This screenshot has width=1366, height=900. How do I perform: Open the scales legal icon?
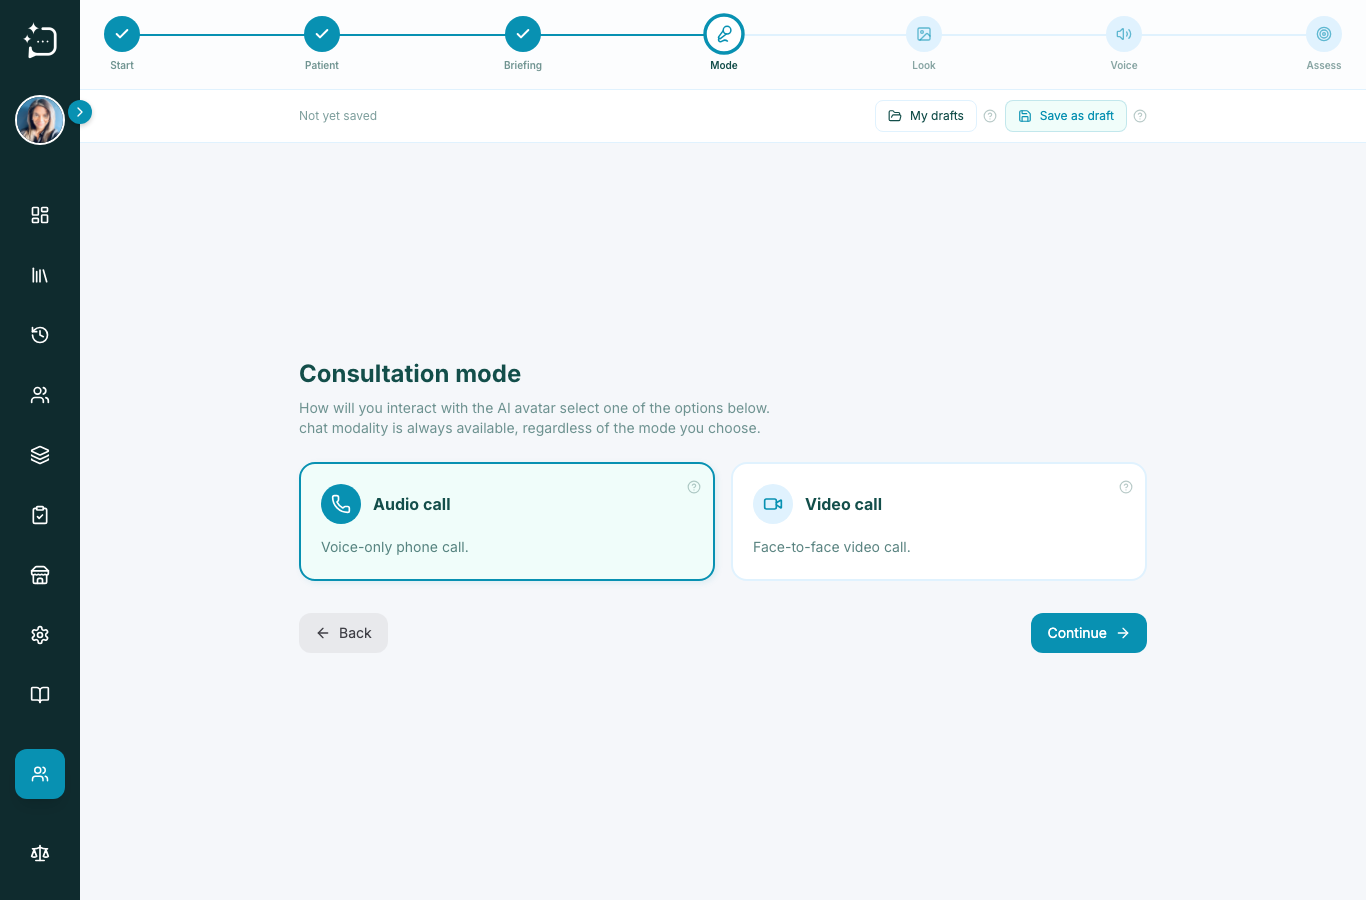click(40, 853)
